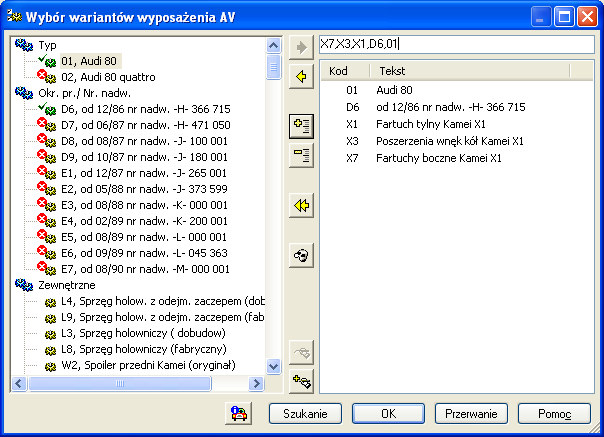Click the yellow double left arrow button

tap(301, 205)
